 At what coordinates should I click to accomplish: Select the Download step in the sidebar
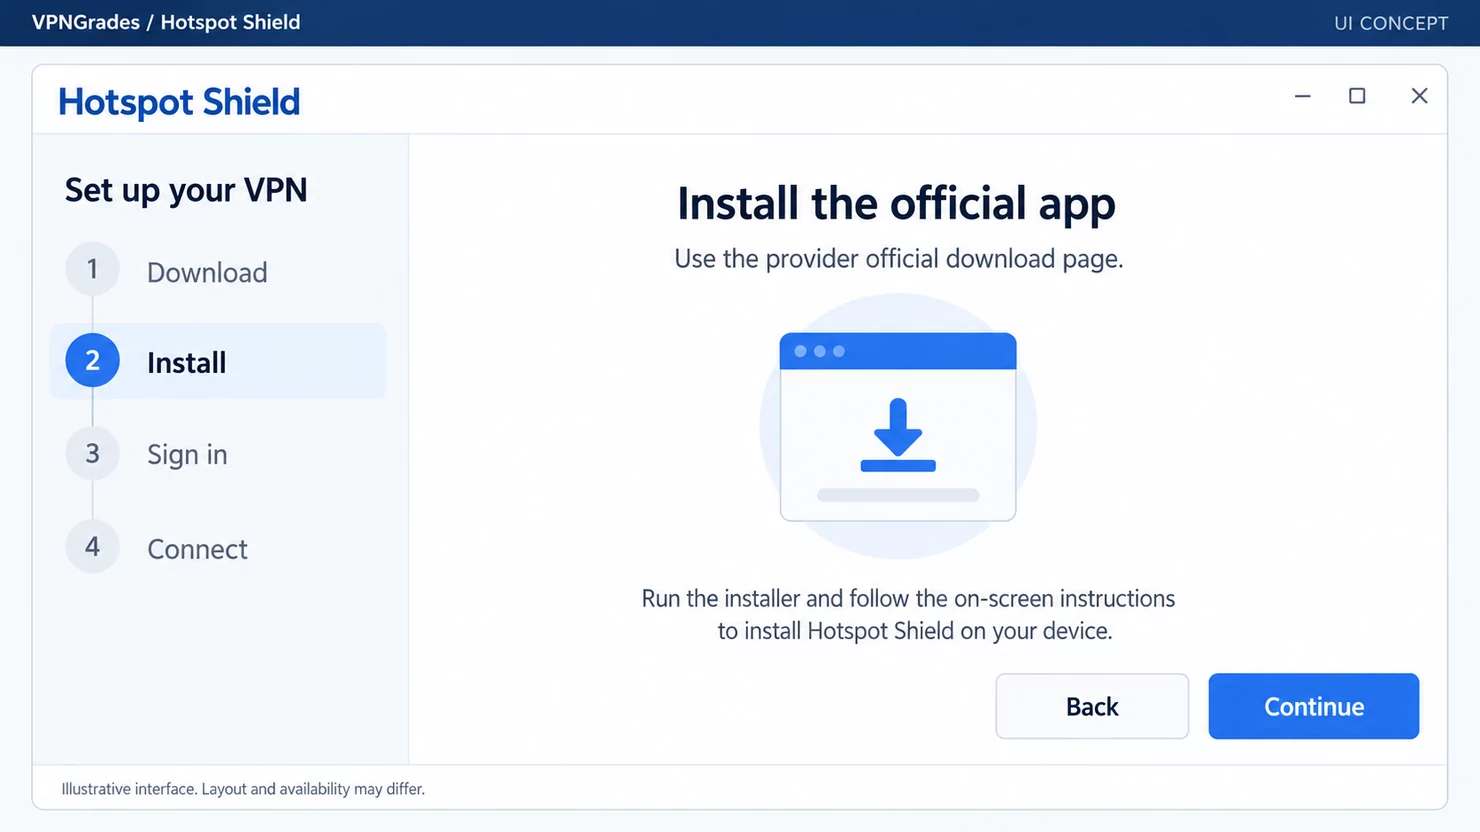207,272
